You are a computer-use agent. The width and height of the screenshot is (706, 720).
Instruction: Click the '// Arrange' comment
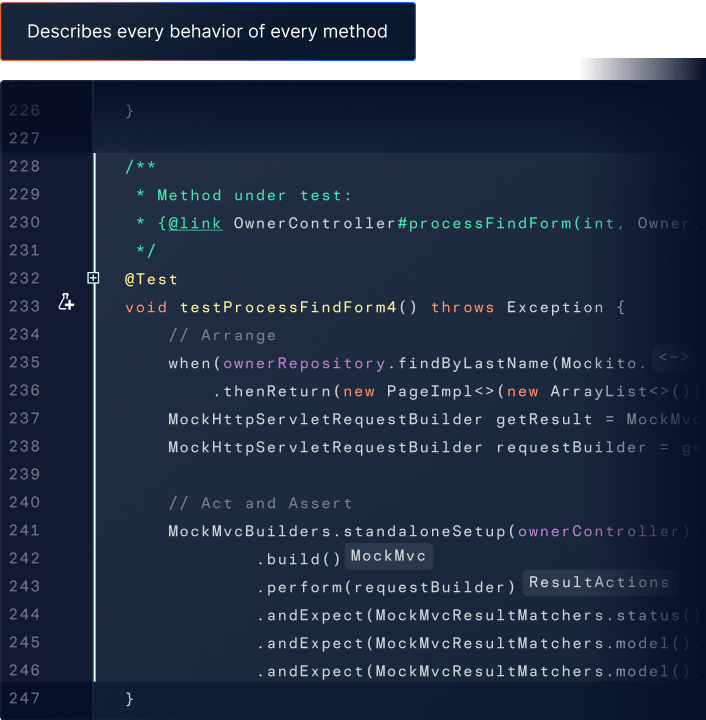(x=222, y=335)
